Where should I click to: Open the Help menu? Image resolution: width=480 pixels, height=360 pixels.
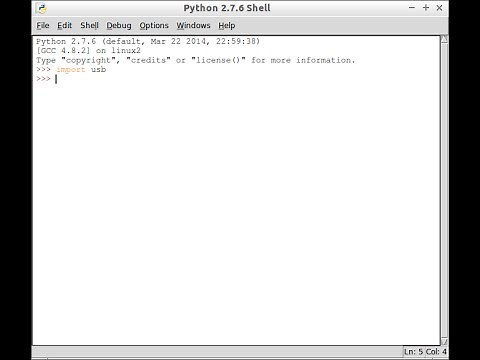coord(227,25)
